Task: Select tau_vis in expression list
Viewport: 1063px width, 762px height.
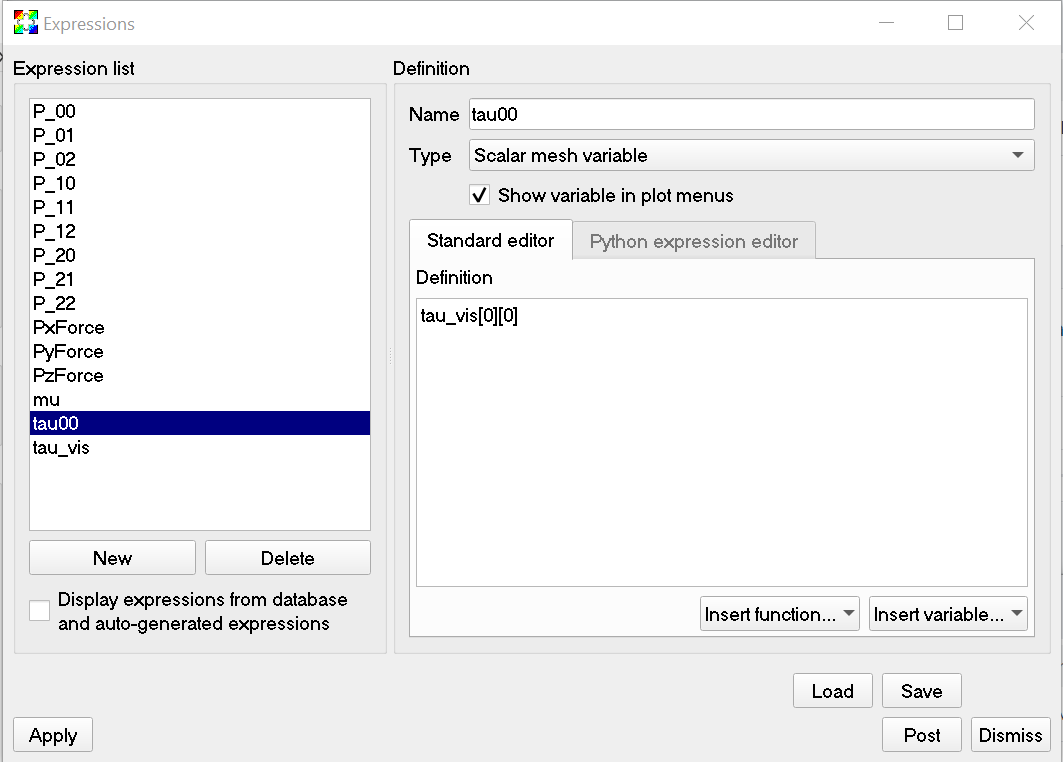Action: pos(200,447)
